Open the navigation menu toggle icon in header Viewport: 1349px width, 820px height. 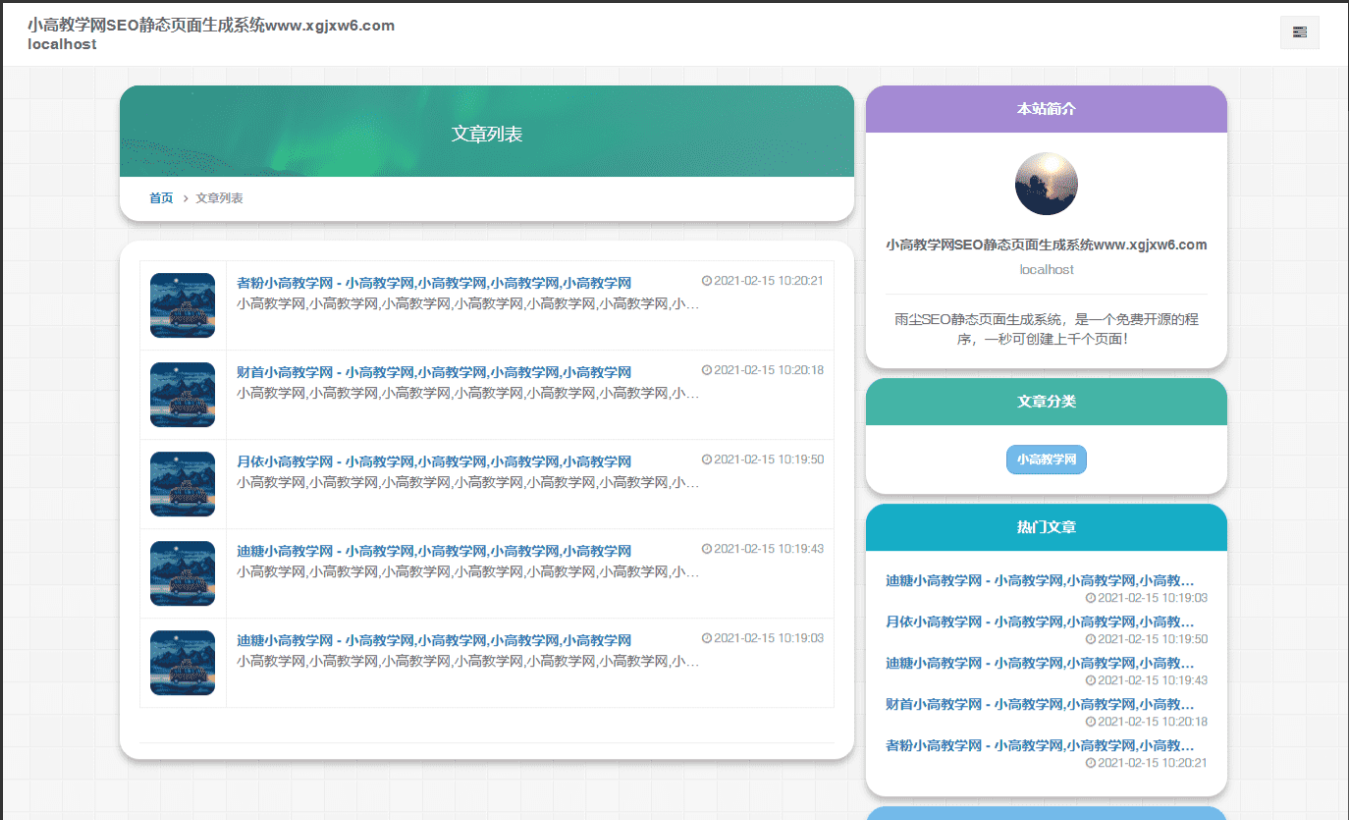[1299, 33]
